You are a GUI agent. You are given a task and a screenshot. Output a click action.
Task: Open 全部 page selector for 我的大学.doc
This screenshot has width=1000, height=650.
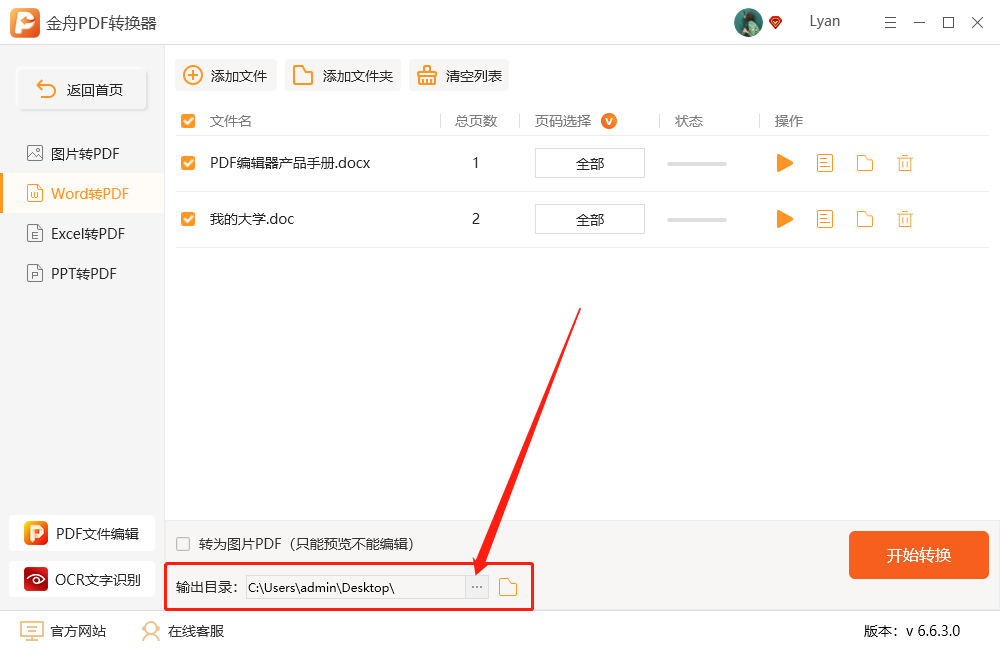click(590, 219)
